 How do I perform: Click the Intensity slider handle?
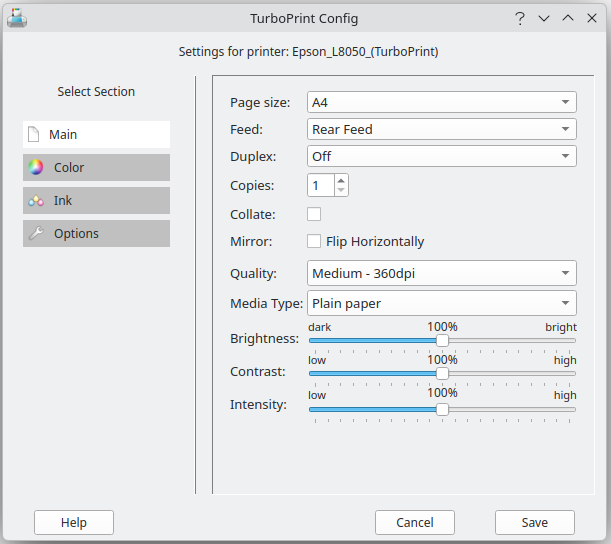coord(442,410)
